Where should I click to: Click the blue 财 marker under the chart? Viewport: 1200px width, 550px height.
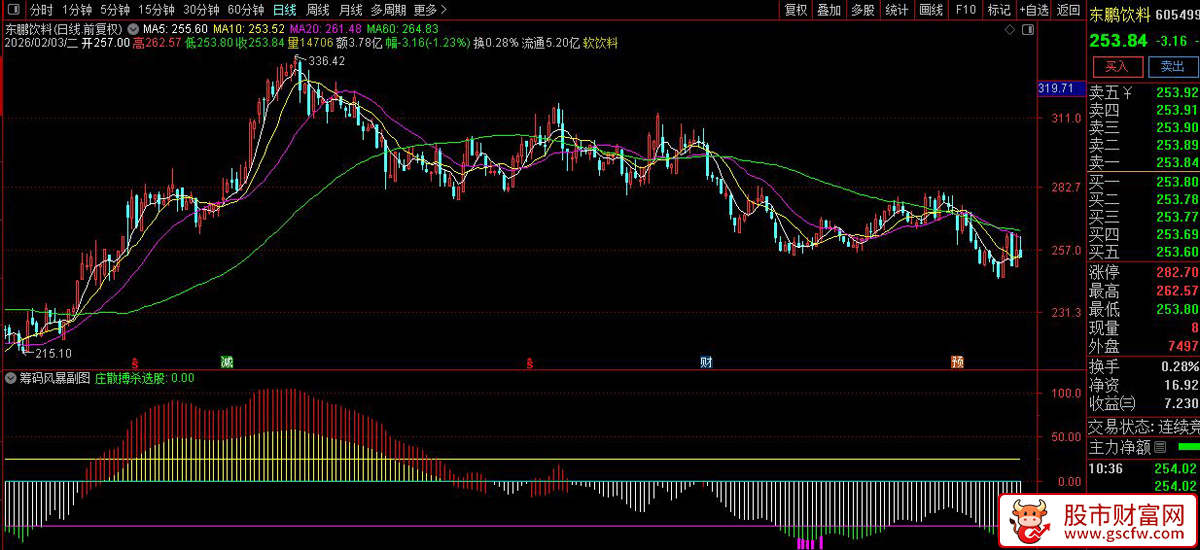[x=705, y=361]
